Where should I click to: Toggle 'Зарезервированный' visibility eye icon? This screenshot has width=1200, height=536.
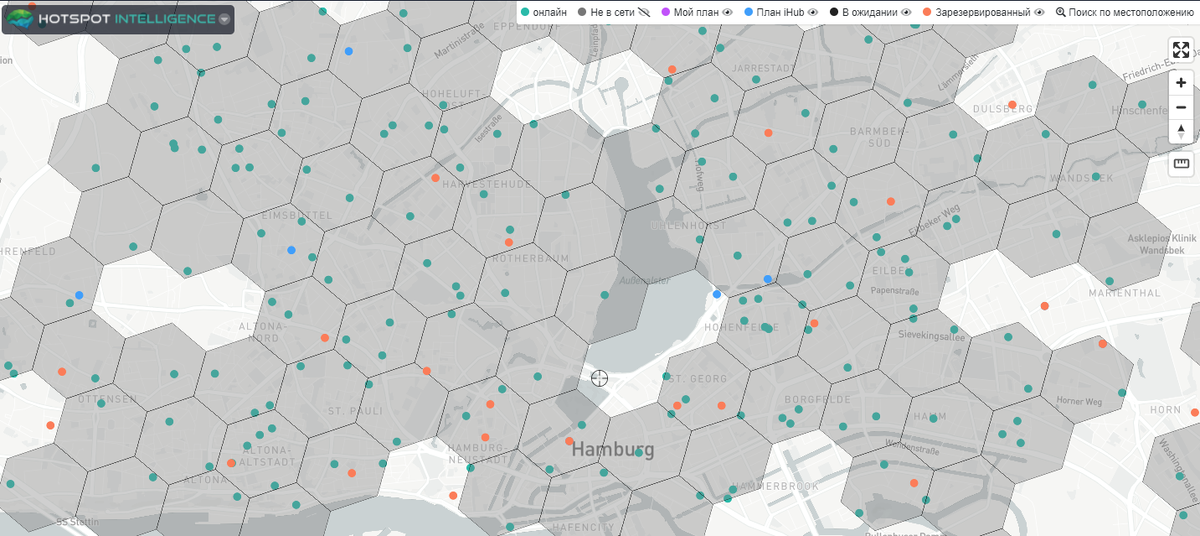(x=1039, y=12)
